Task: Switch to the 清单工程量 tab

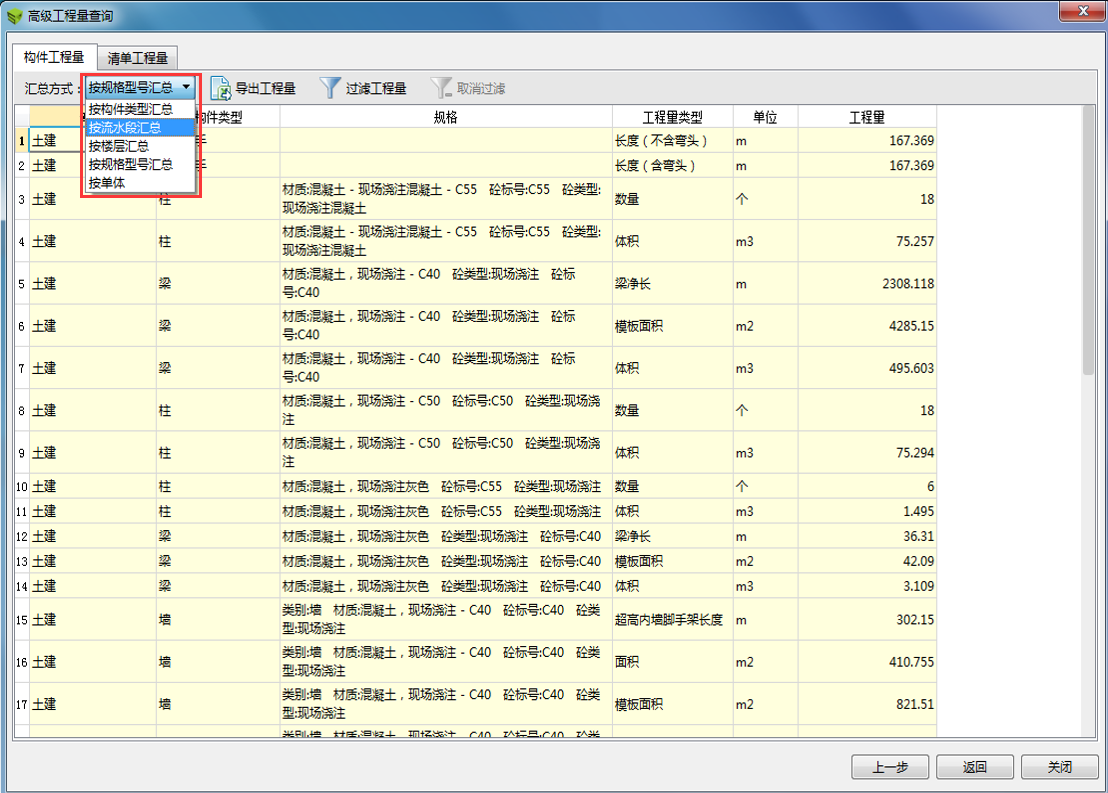Action: point(138,58)
